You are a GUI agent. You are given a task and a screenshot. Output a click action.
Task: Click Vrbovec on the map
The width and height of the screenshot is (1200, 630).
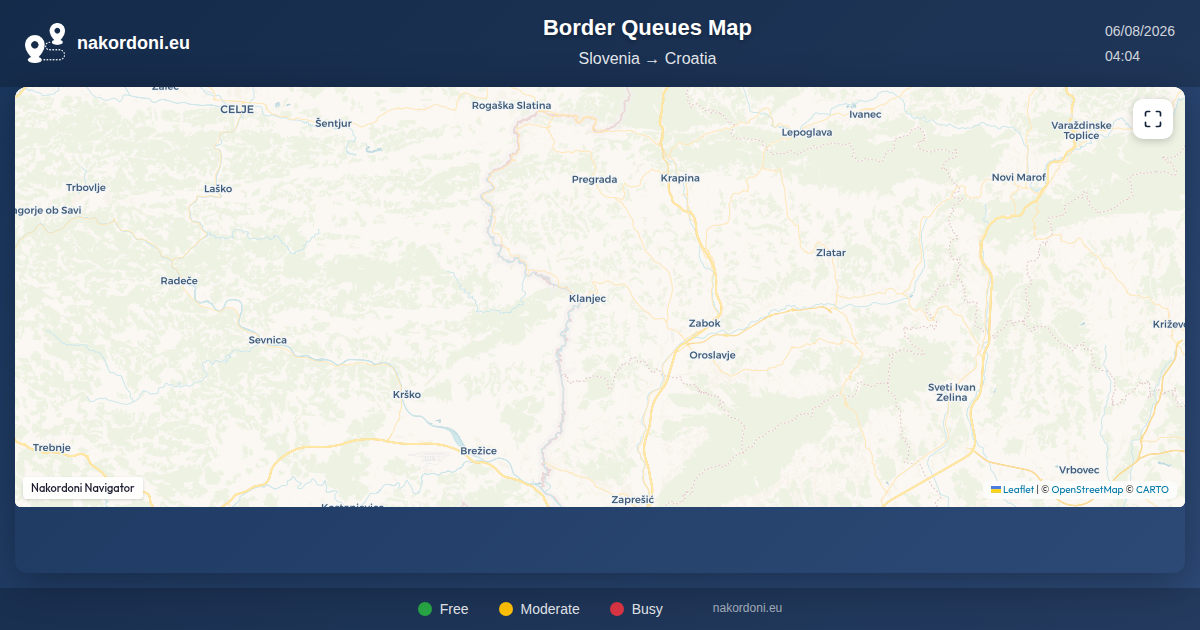[x=1079, y=470]
